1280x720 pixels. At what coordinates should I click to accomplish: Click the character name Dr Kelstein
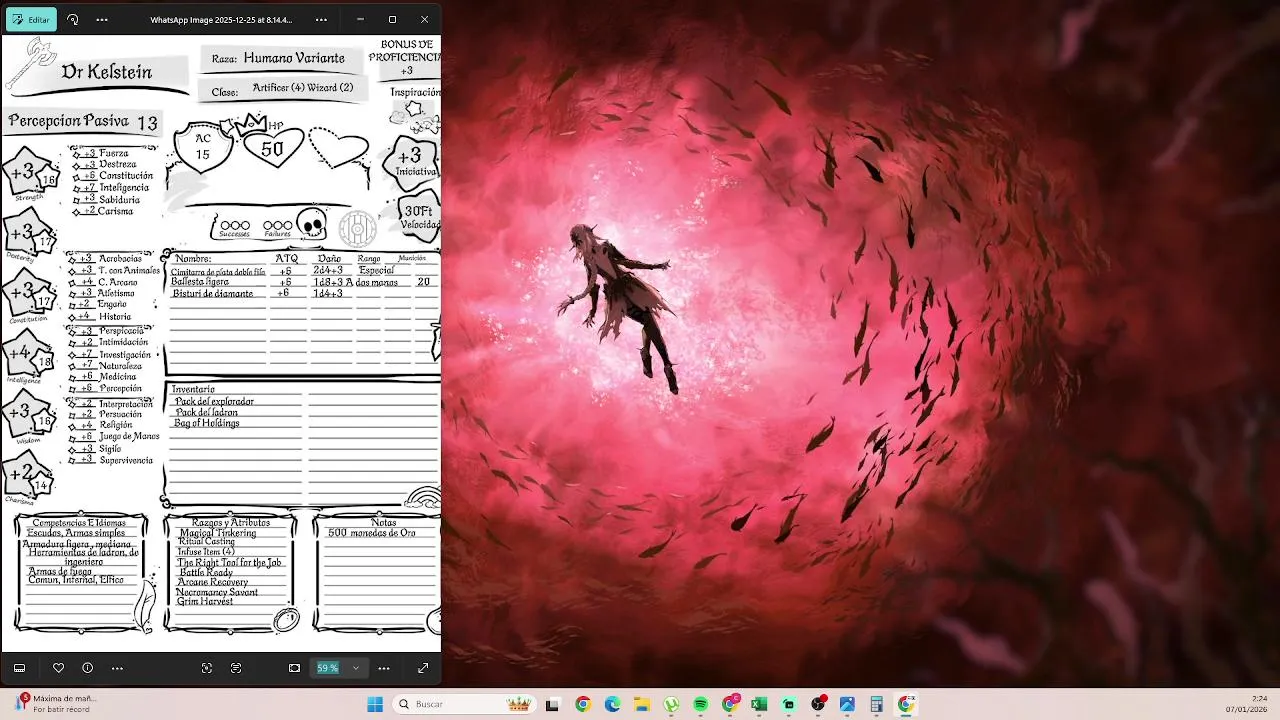[107, 72]
